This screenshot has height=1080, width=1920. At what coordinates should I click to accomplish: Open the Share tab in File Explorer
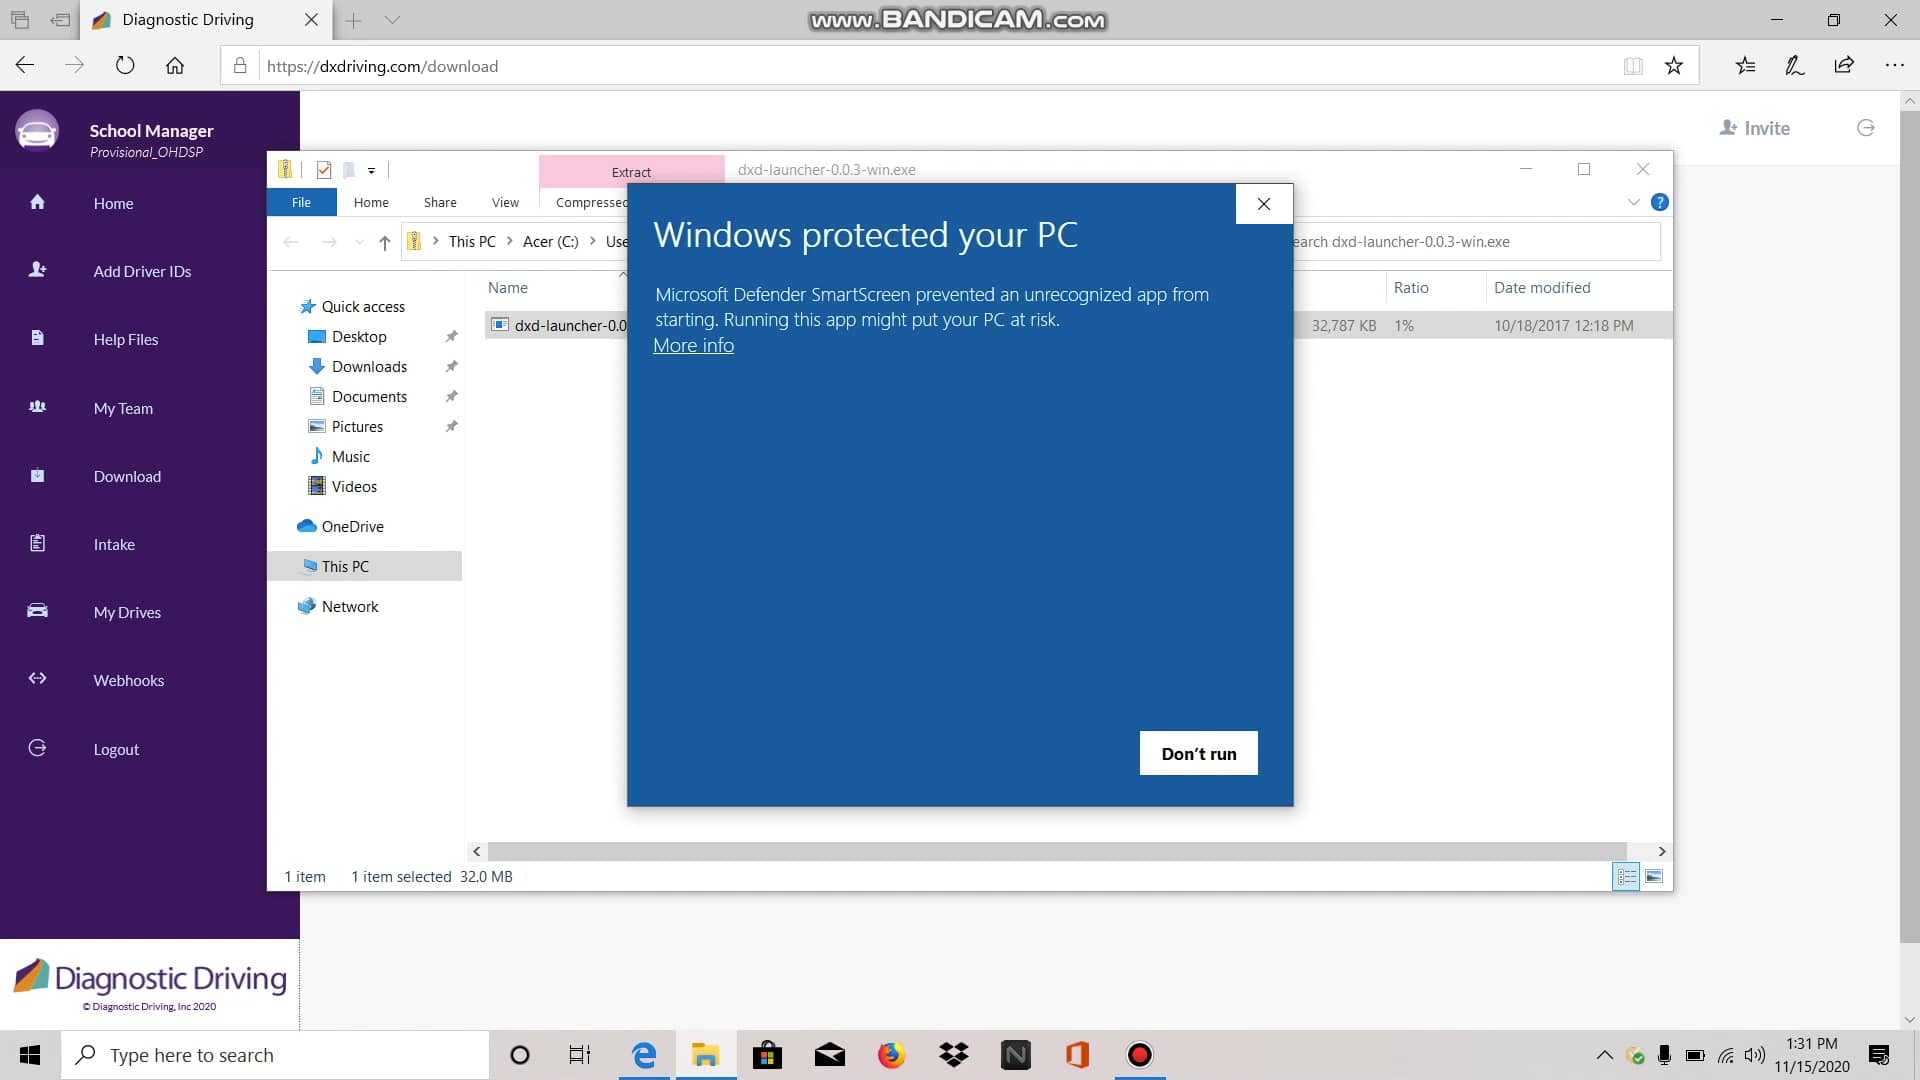[440, 202]
